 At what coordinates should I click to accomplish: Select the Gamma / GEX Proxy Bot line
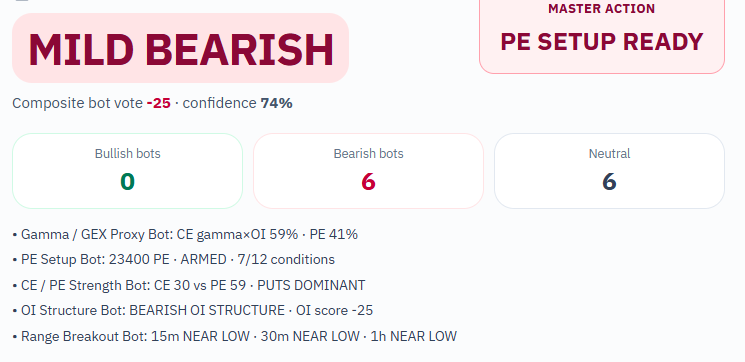[185, 234]
